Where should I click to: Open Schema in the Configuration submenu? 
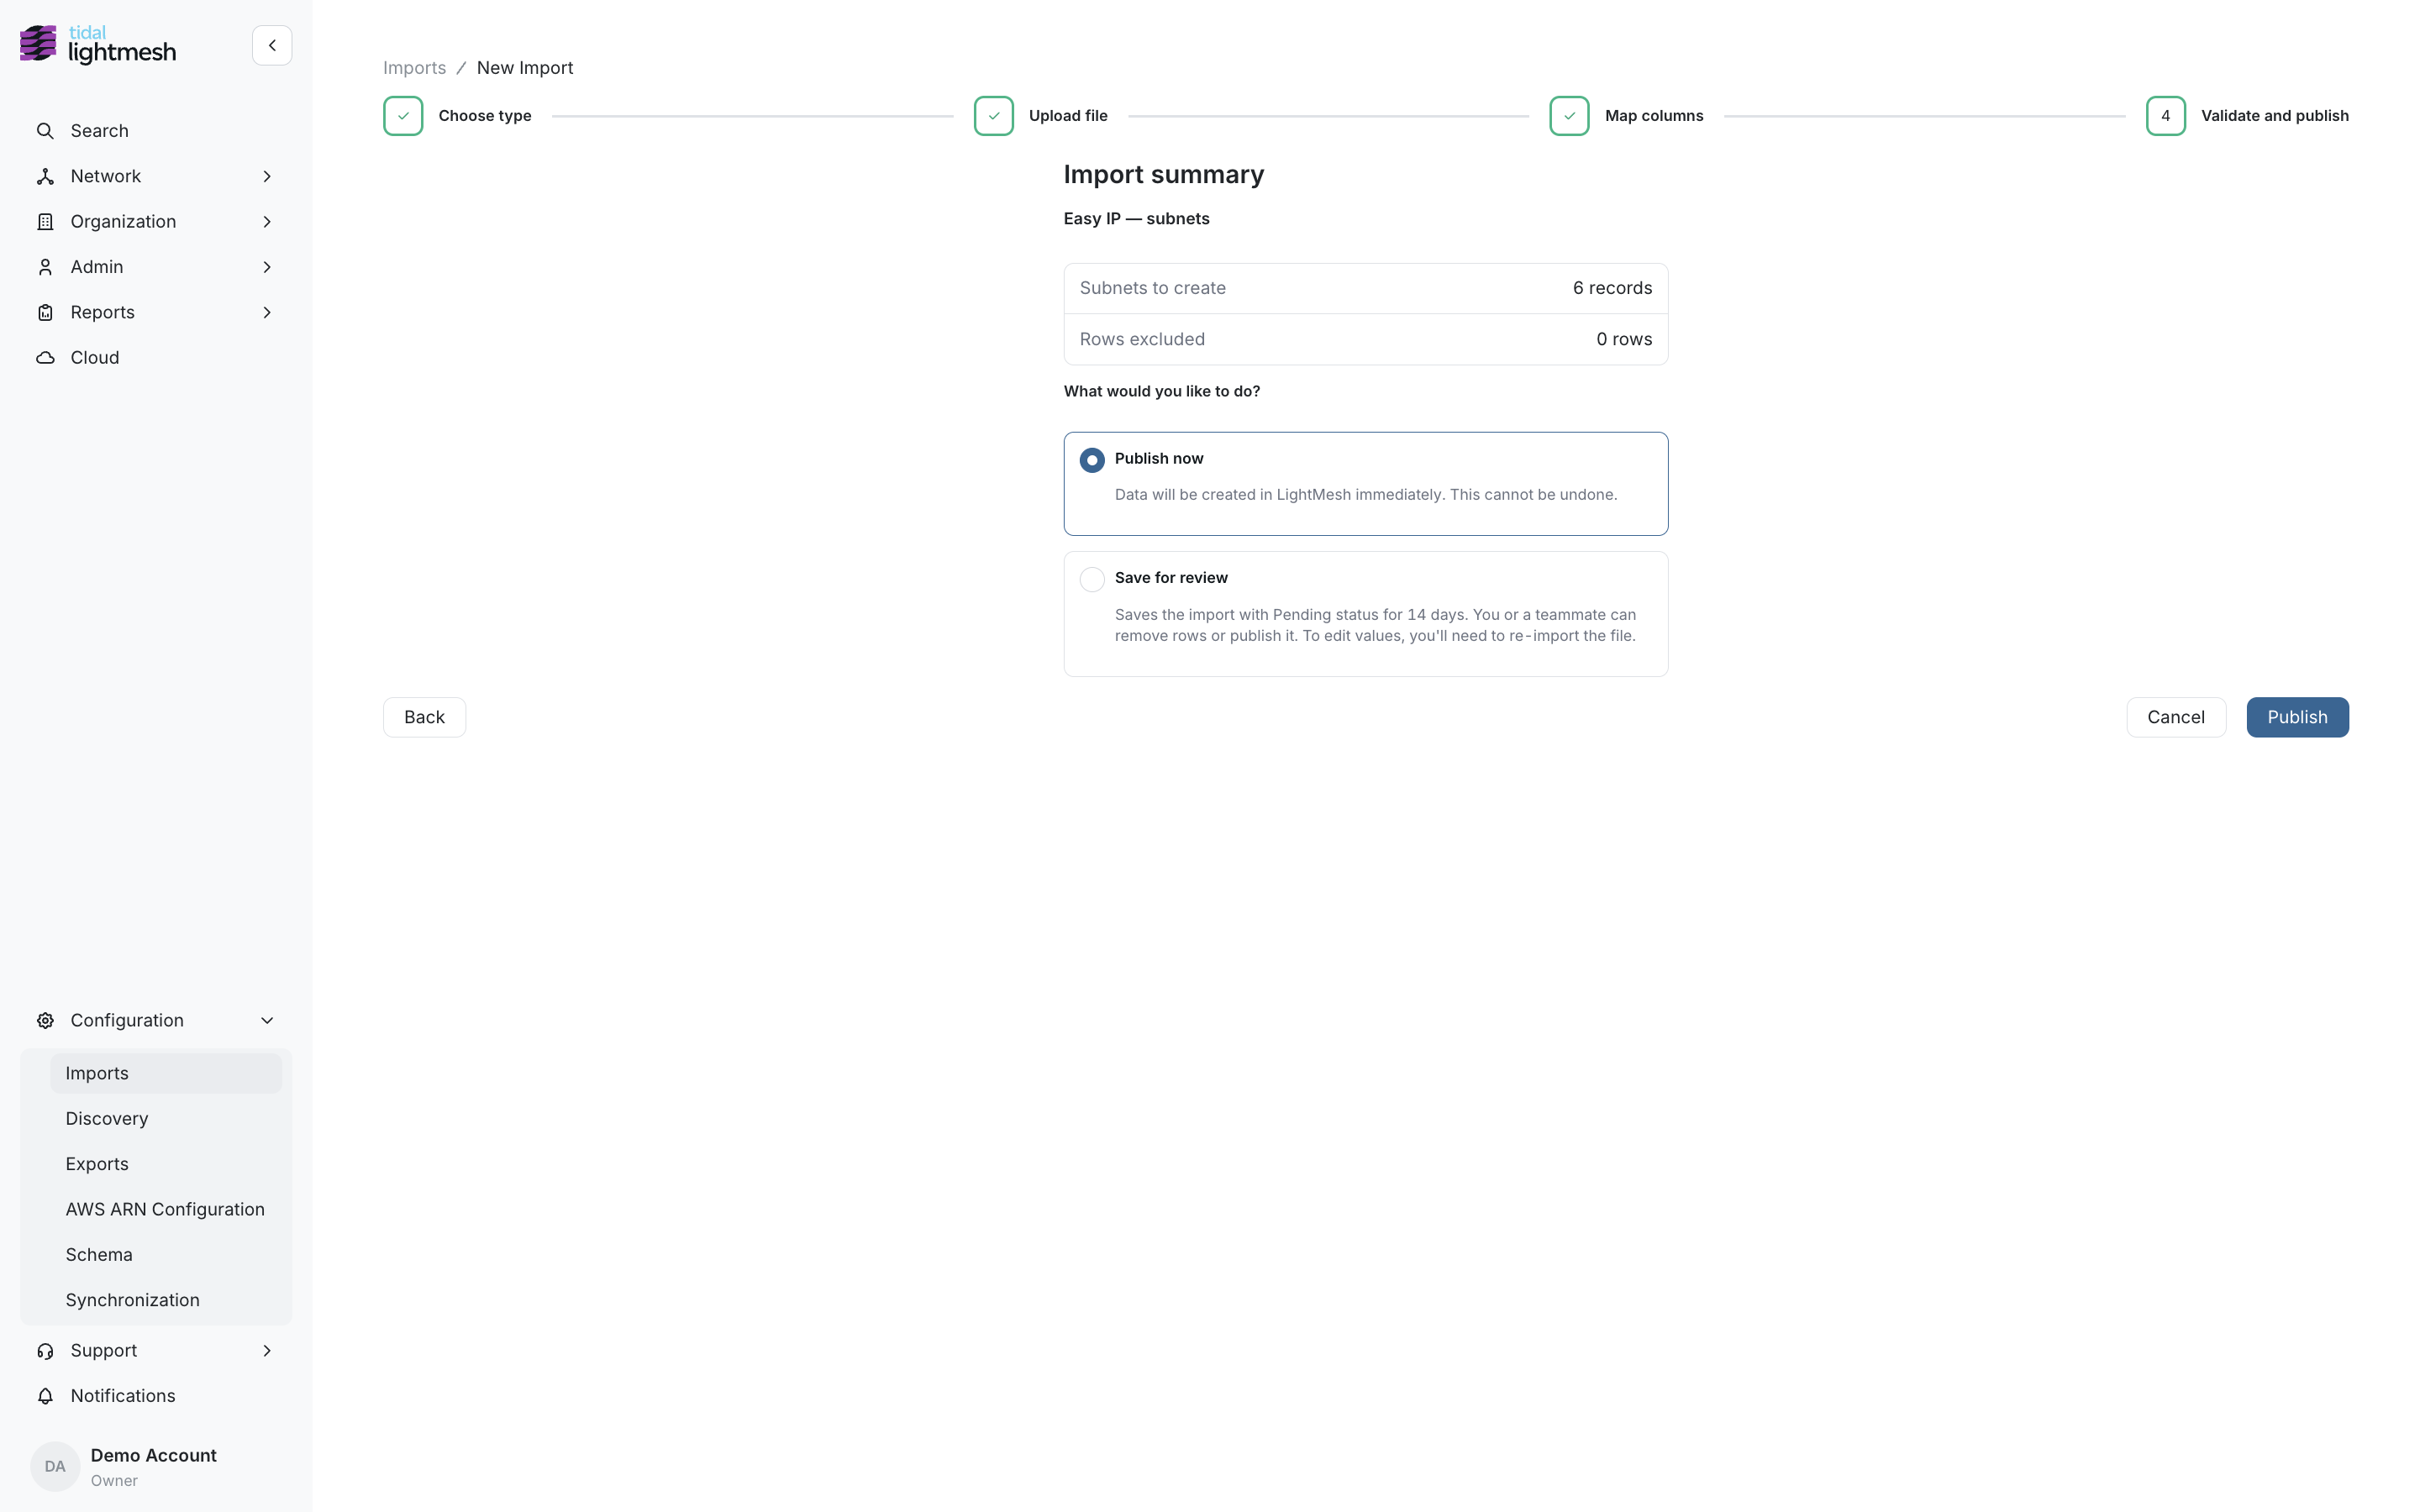[166, 1254]
